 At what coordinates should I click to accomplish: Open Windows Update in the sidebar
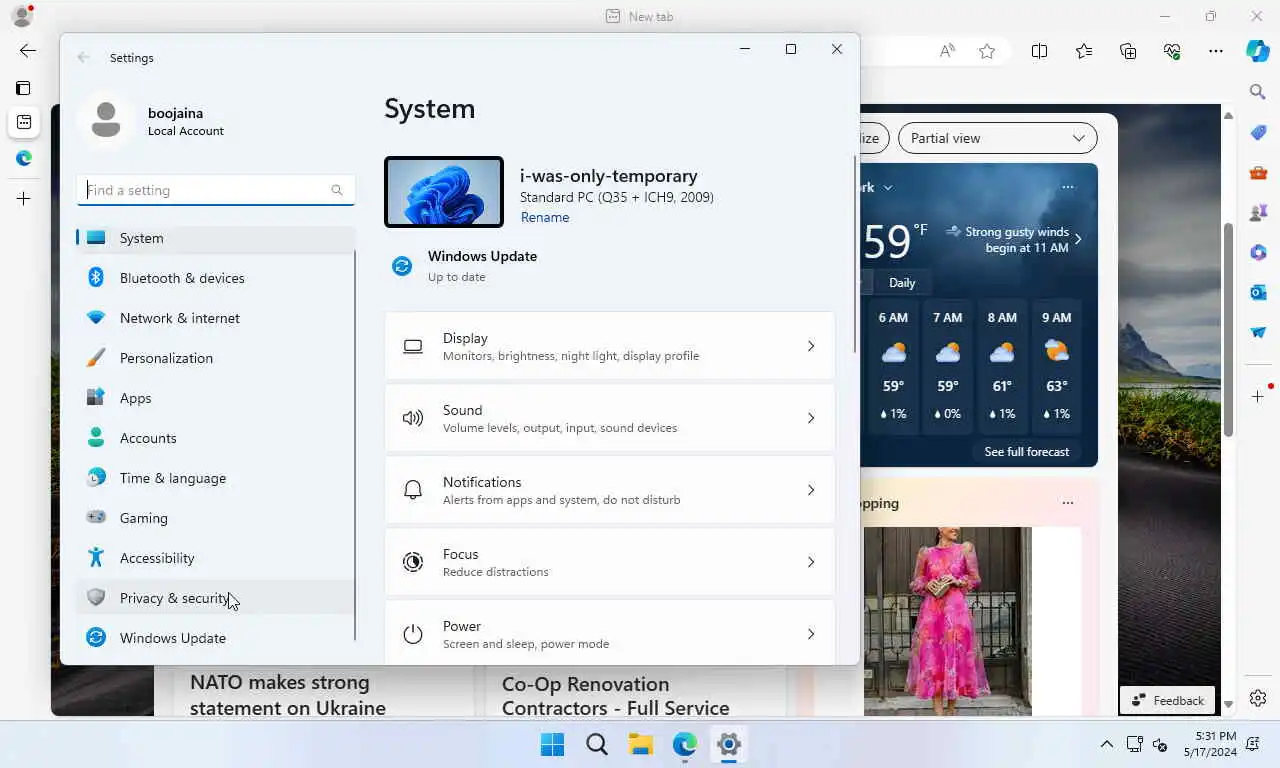click(x=215, y=638)
